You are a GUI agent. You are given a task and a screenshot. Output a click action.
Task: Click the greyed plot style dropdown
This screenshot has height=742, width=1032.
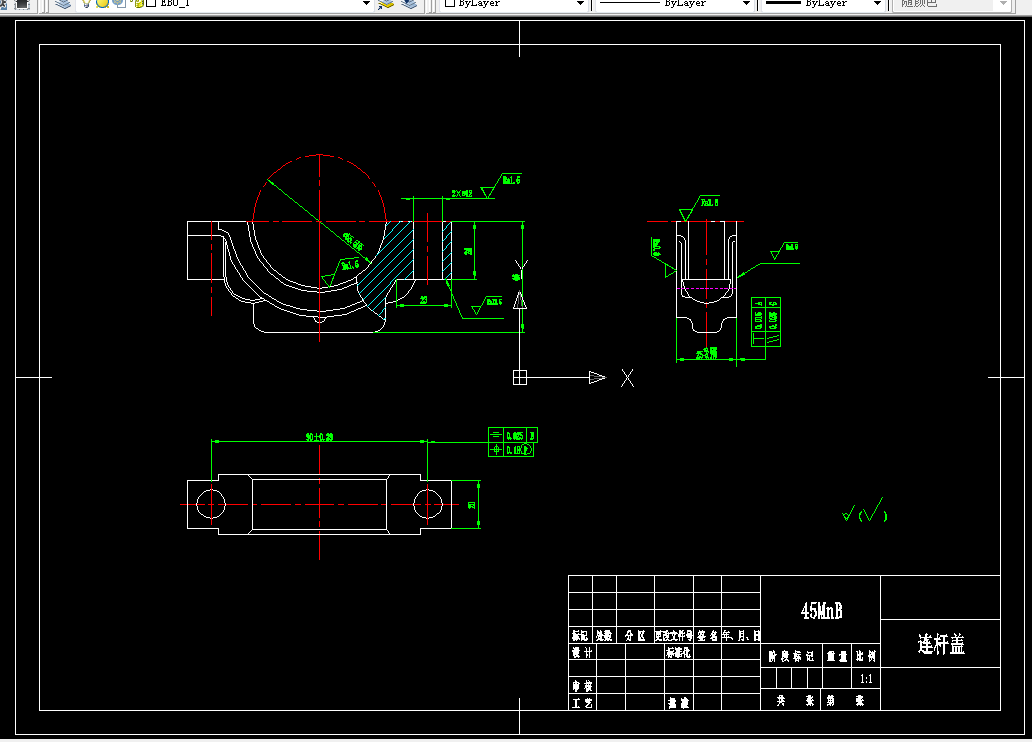point(952,4)
